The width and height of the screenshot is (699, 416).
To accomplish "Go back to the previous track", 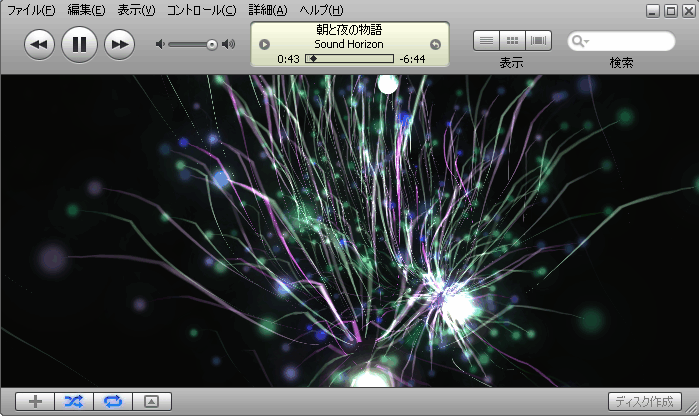I will click(x=39, y=45).
